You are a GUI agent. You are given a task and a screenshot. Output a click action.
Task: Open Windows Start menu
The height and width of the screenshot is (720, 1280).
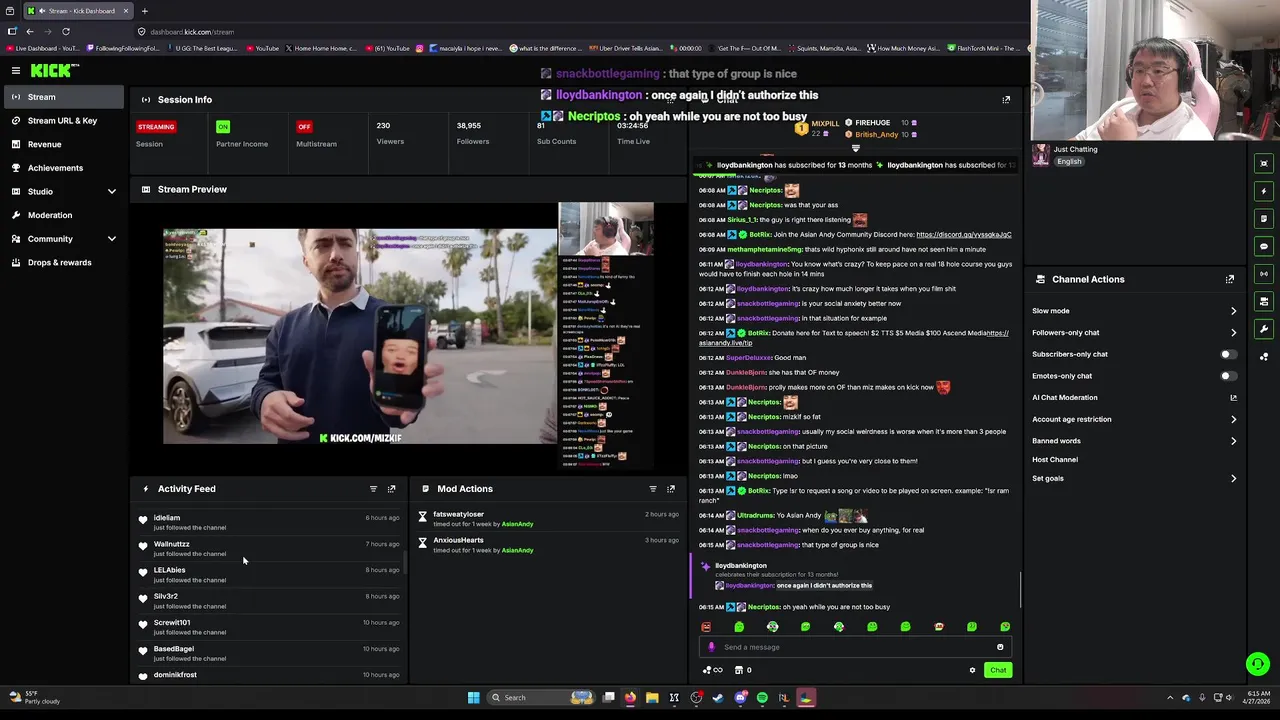474,698
